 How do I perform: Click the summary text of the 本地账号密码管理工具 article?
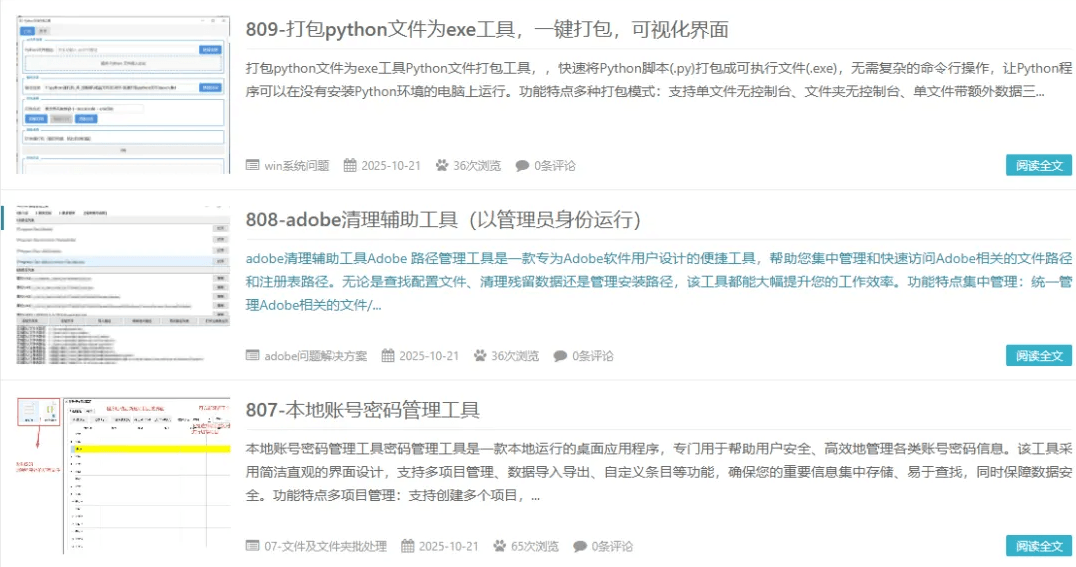[x=659, y=472]
